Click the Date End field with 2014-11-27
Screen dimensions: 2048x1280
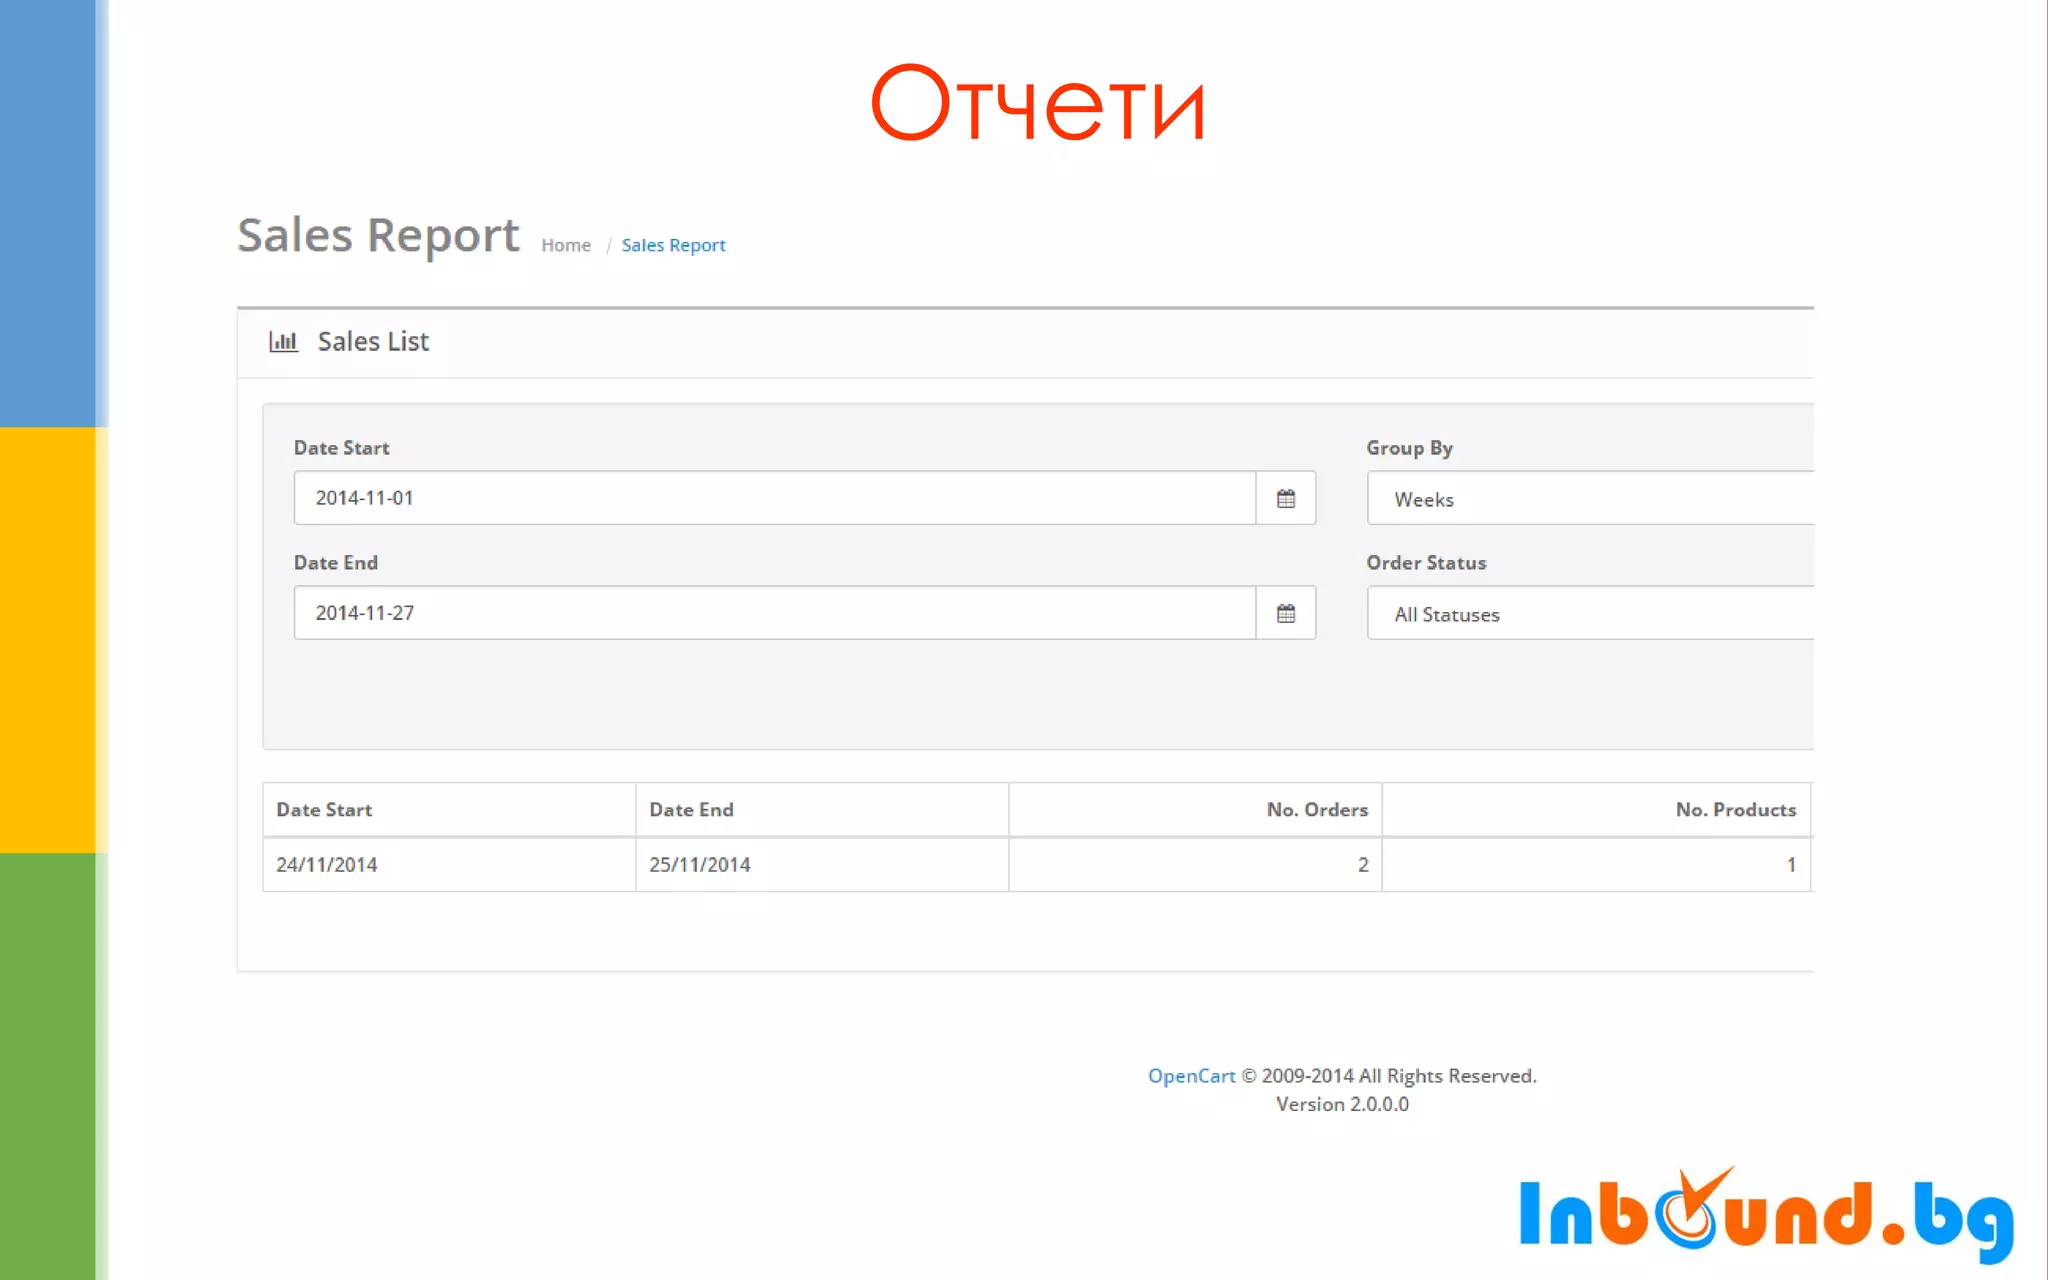click(775, 613)
